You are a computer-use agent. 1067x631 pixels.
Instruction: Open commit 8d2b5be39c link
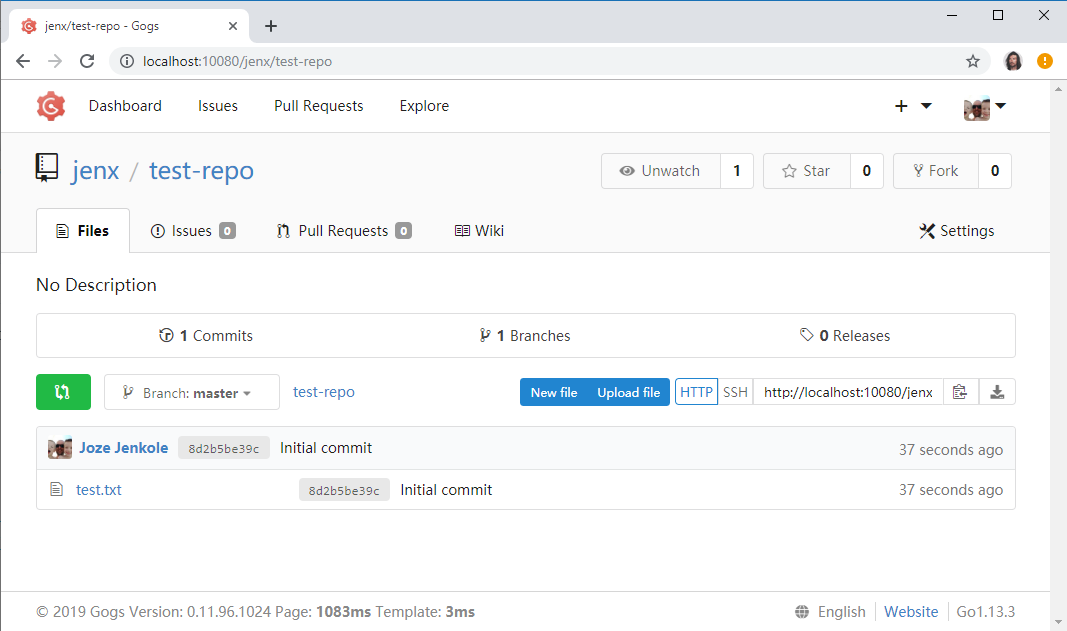coord(223,448)
